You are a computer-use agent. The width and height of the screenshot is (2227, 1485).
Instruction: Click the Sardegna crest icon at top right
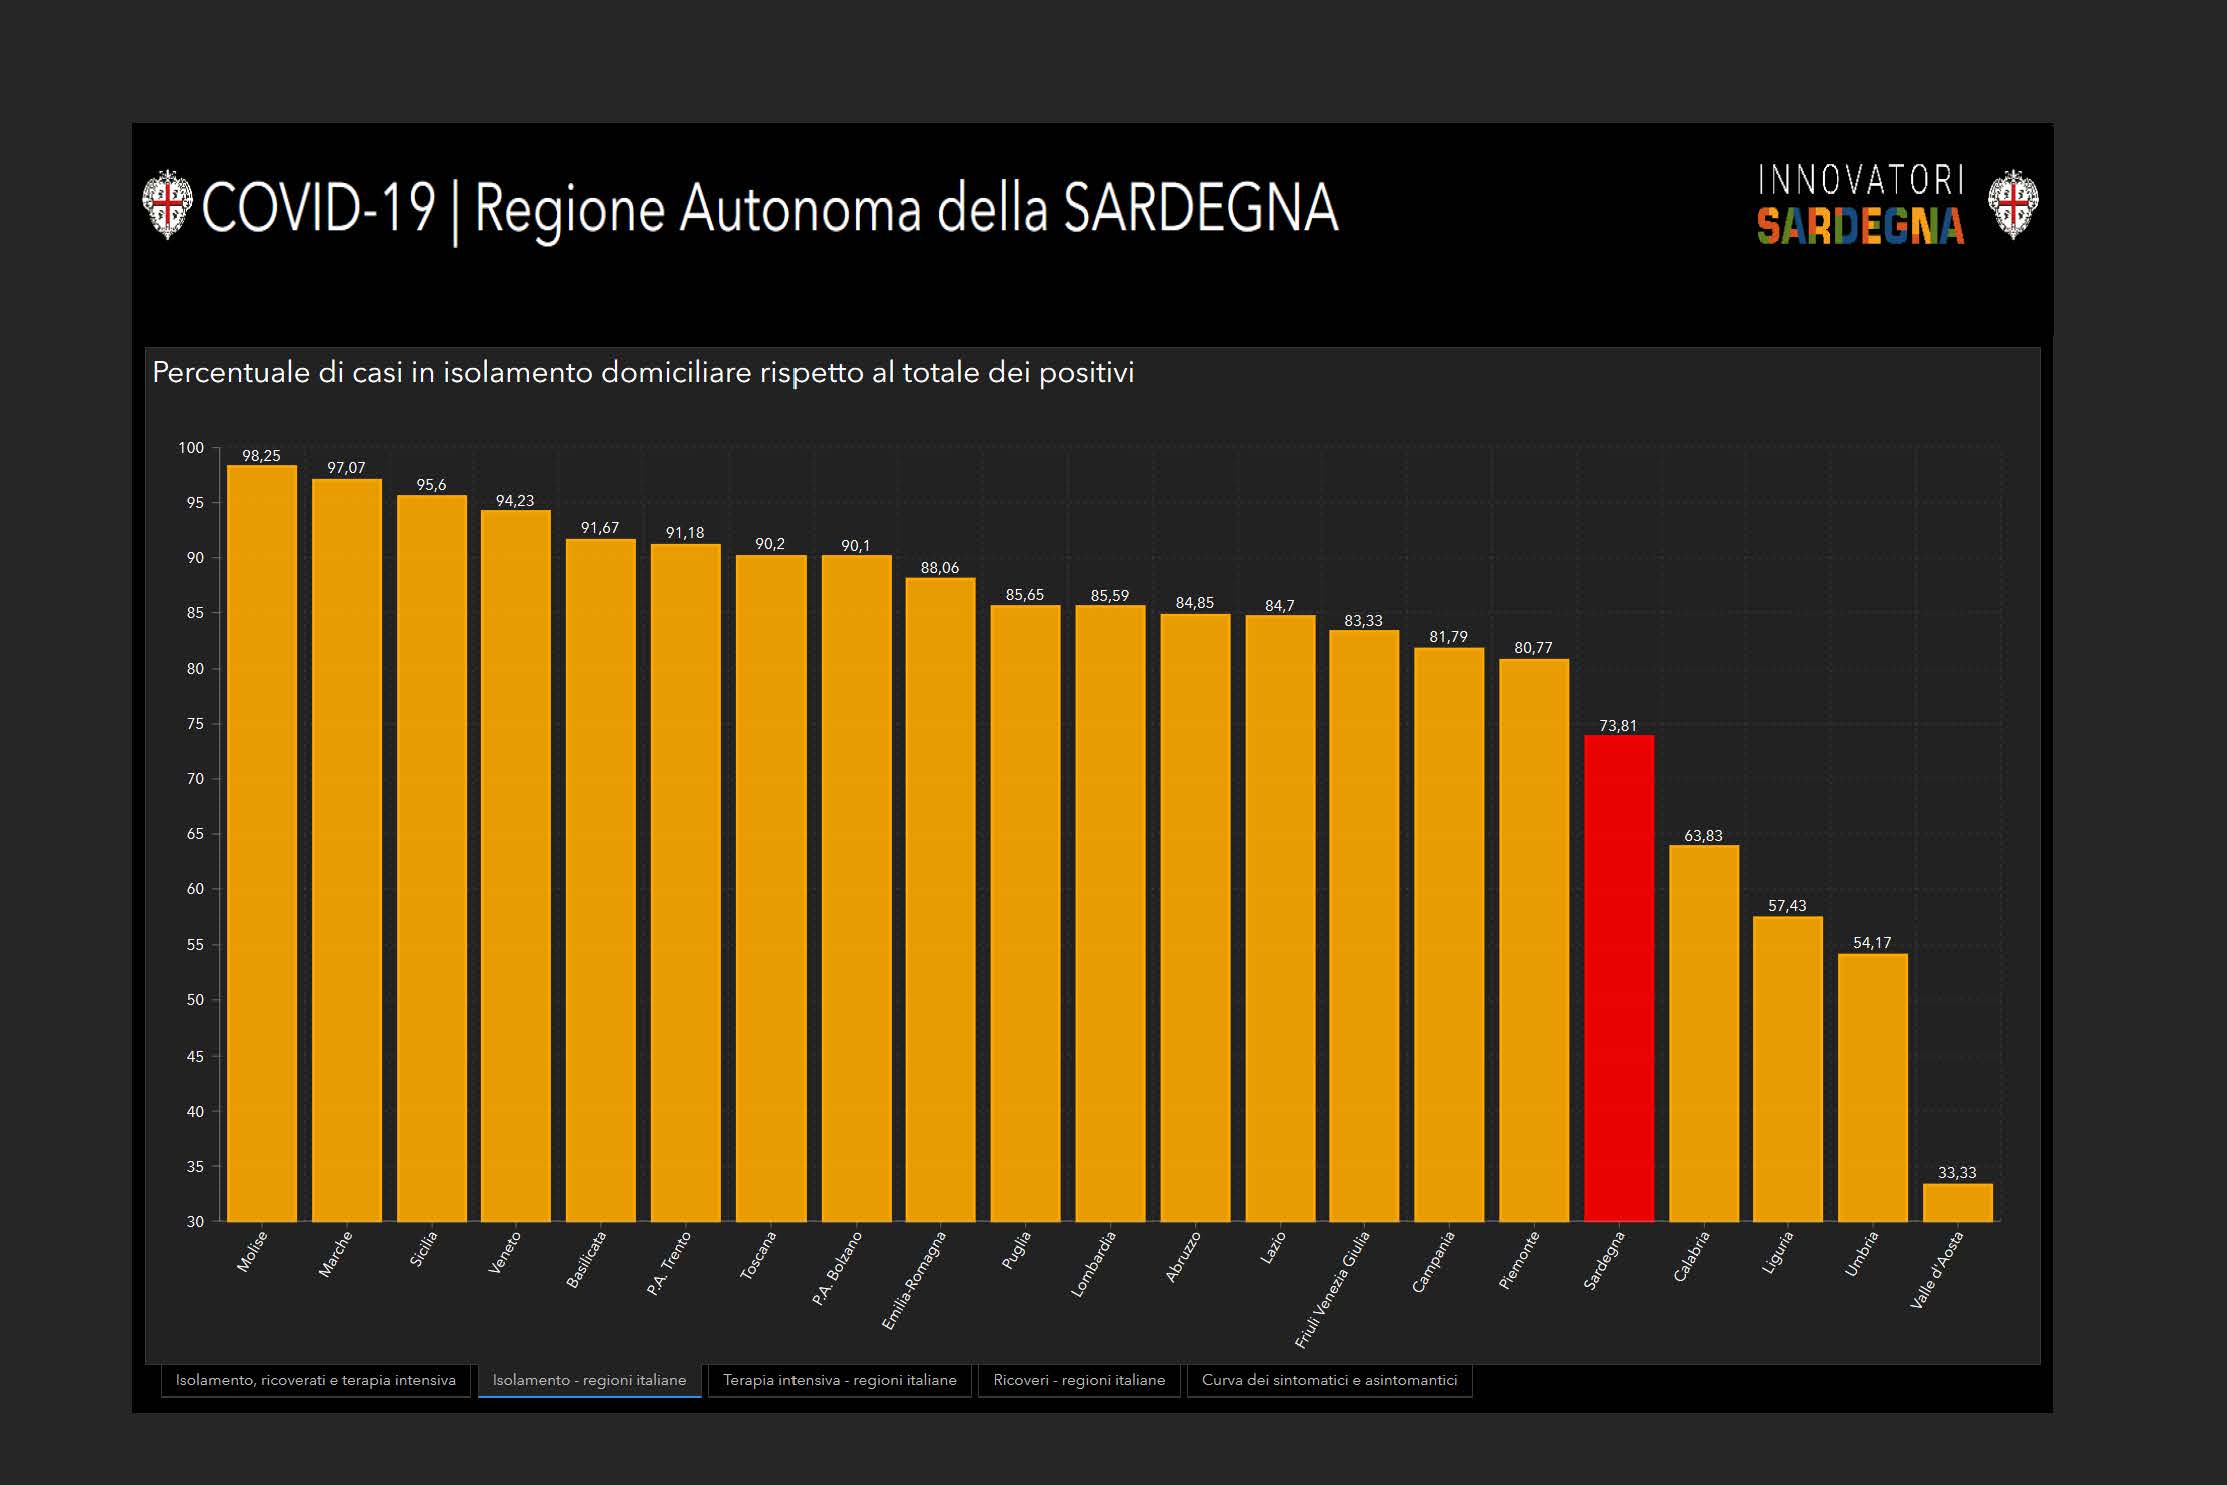[2012, 205]
